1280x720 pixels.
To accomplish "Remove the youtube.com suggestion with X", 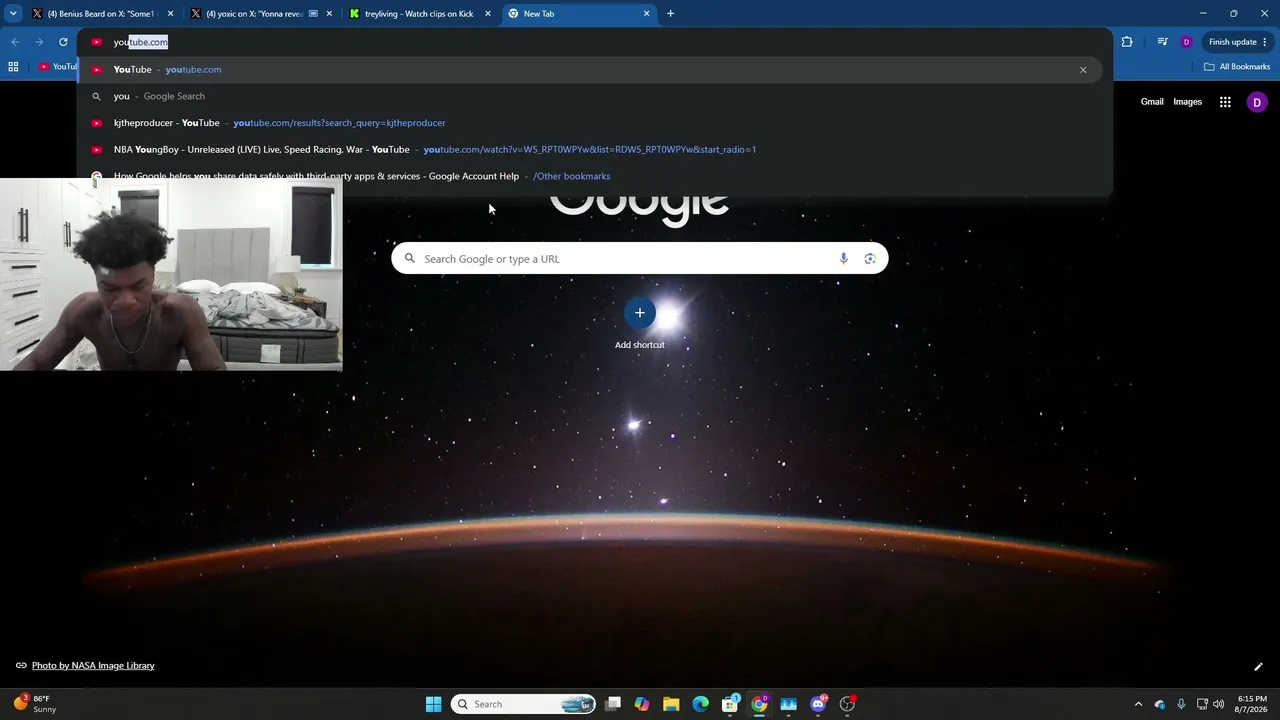I will tap(1083, 70).
